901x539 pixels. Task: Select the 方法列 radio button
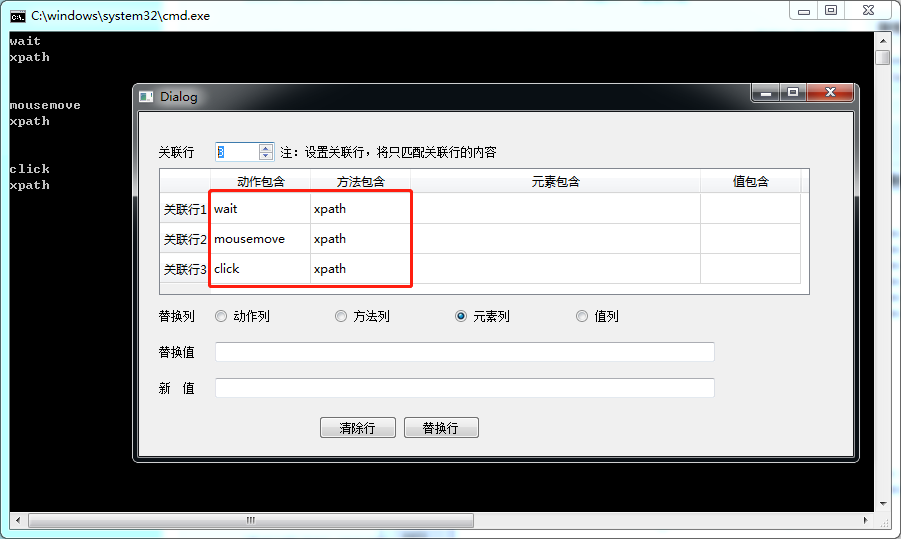point(341,316)
